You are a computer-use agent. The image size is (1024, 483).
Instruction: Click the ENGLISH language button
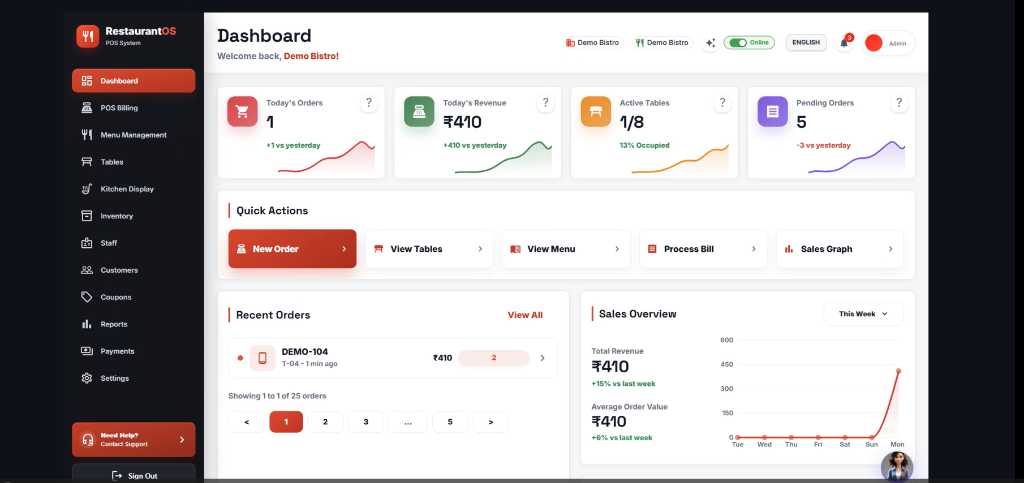[x=806, y=42]
